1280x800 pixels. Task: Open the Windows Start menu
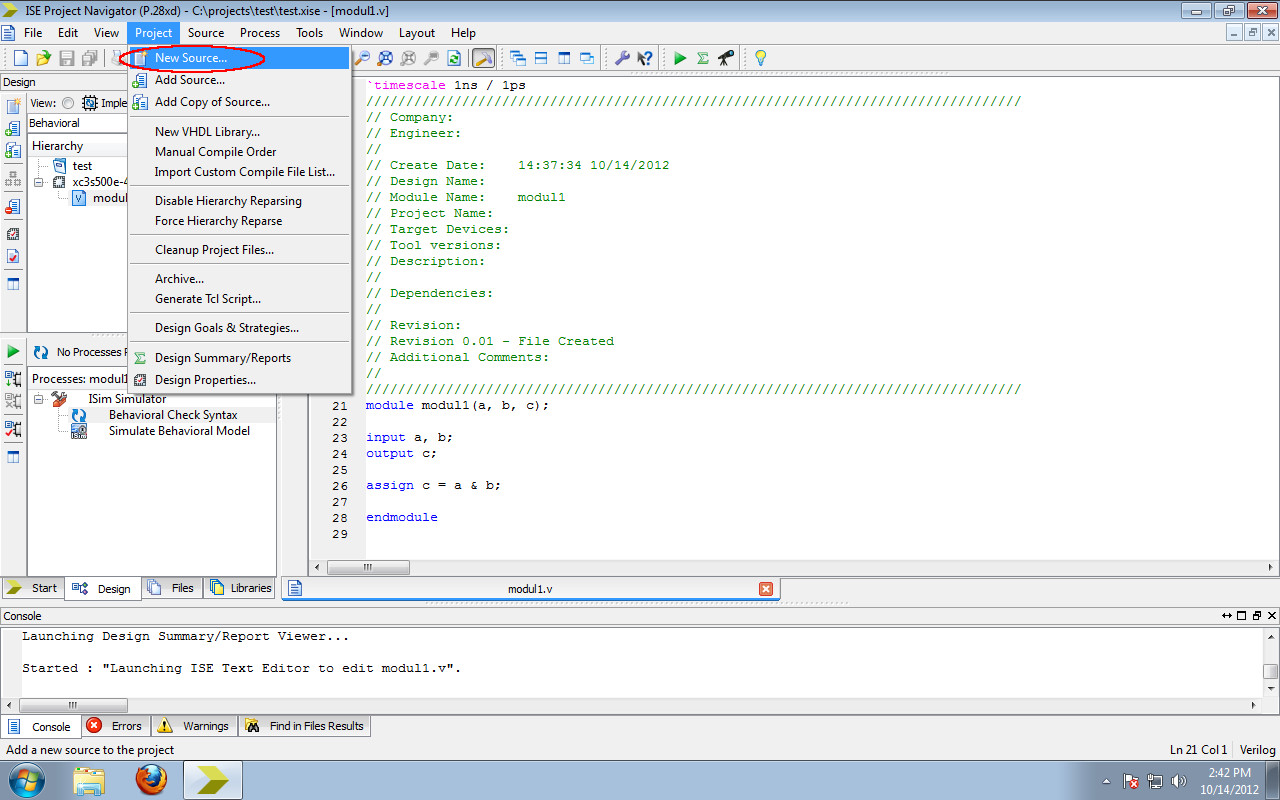click(25, 779)
